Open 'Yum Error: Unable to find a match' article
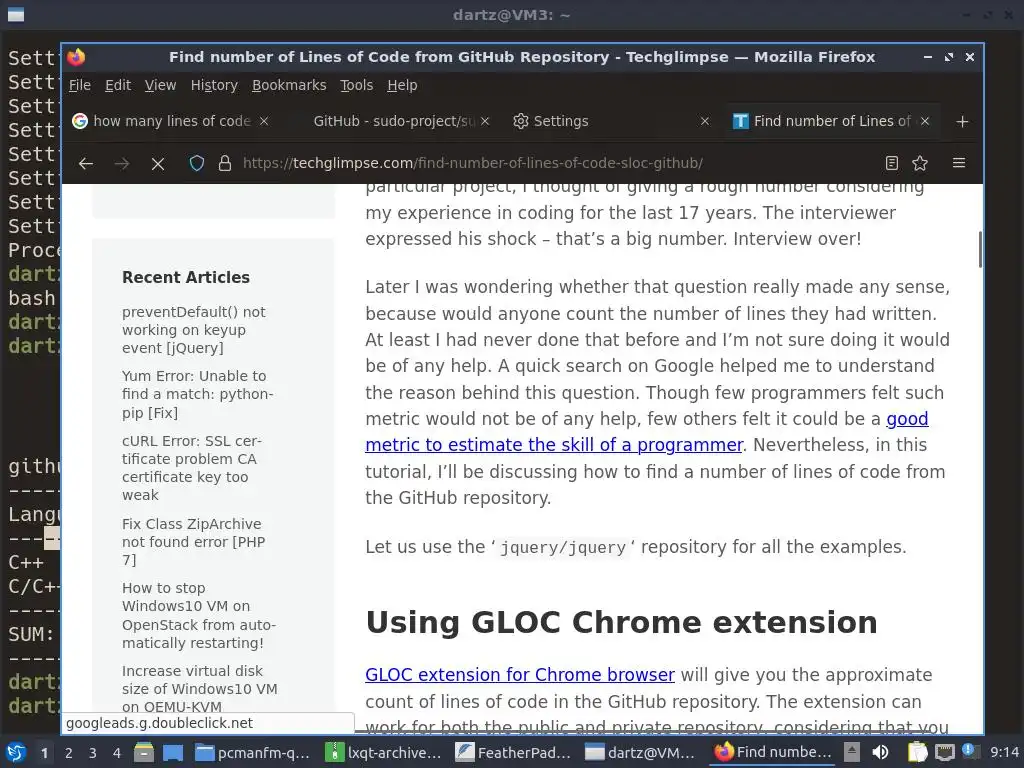The width and height of the screenshot is (1024, 768). coord(197,394)
